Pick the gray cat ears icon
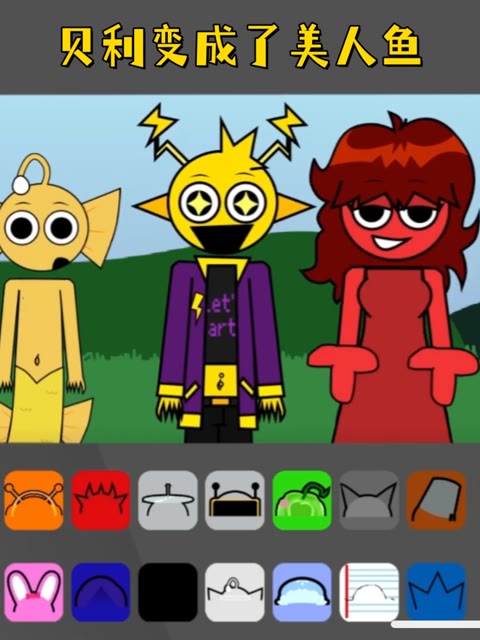480x640 pixels. tap(369, 500)
